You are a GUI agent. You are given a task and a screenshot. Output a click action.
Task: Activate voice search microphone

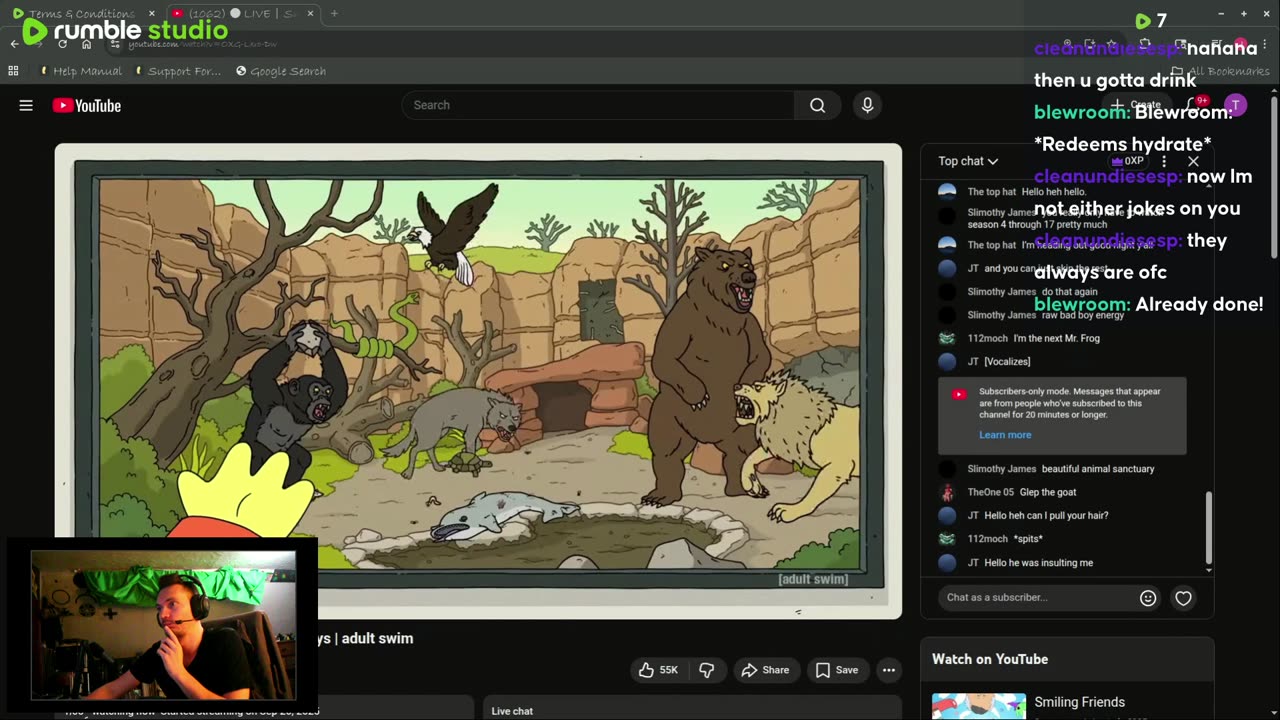pyautogui.click(x=867, y=105)
